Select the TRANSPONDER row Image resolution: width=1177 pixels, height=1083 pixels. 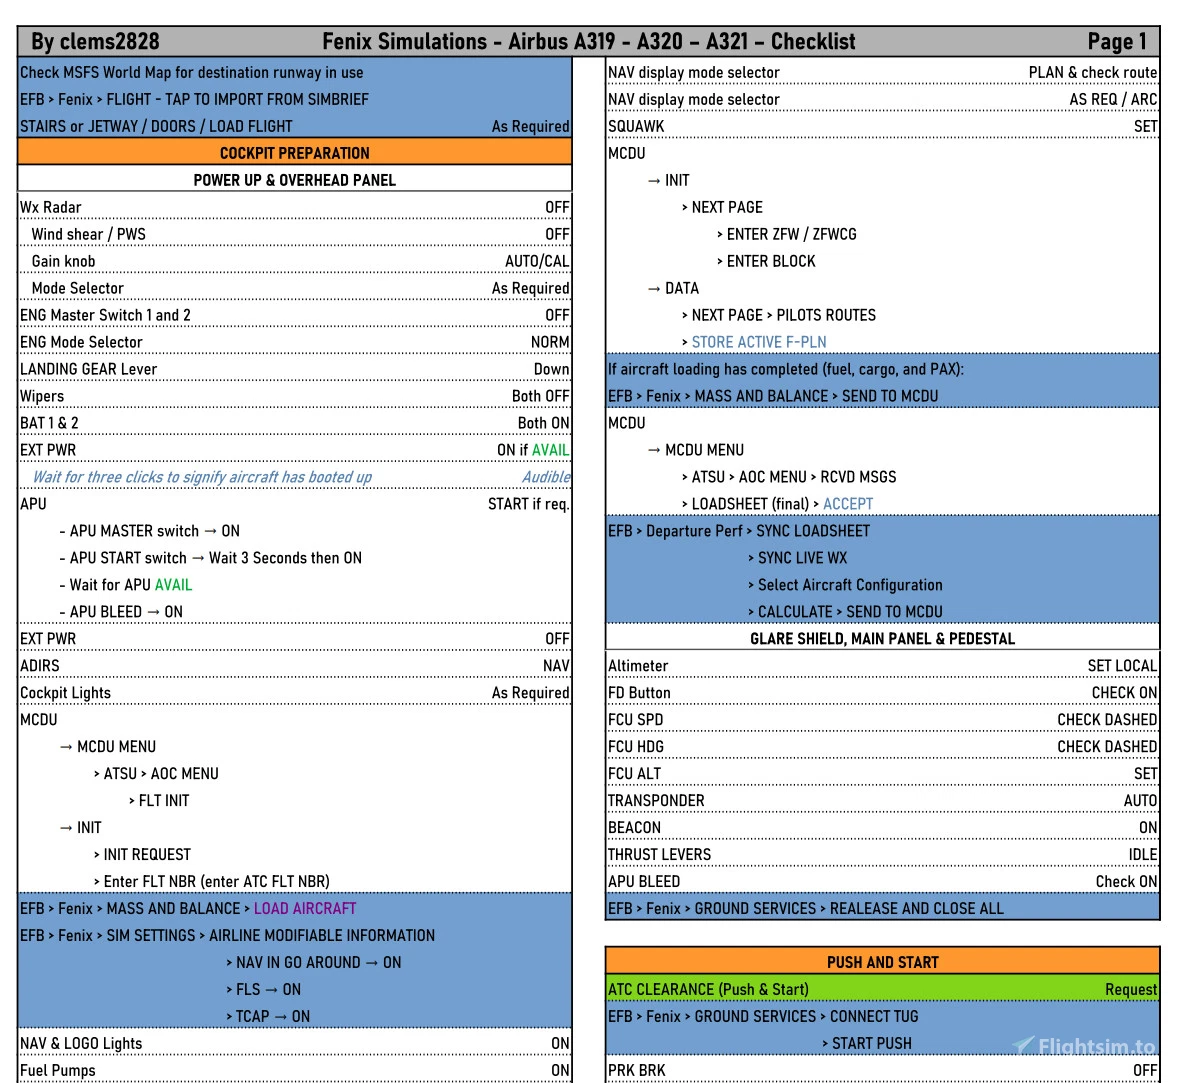click(656, 801)
